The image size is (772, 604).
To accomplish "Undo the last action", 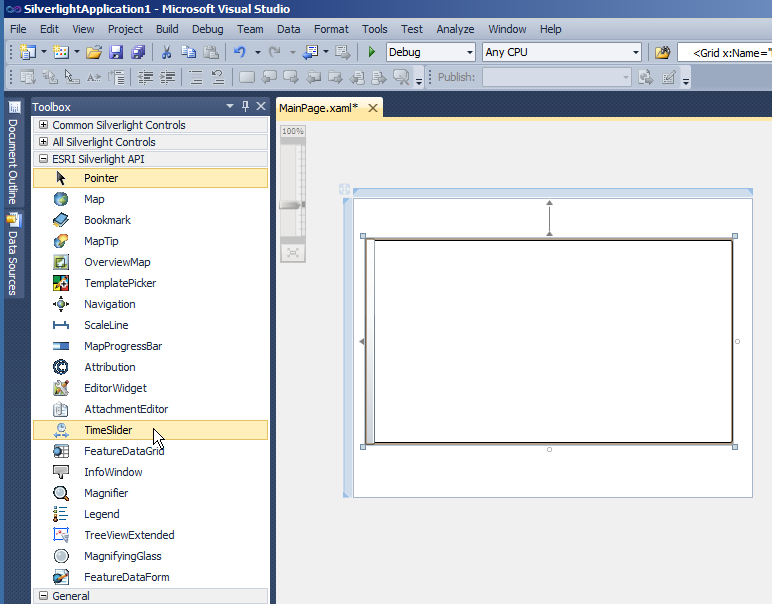I will pos(240,52).
